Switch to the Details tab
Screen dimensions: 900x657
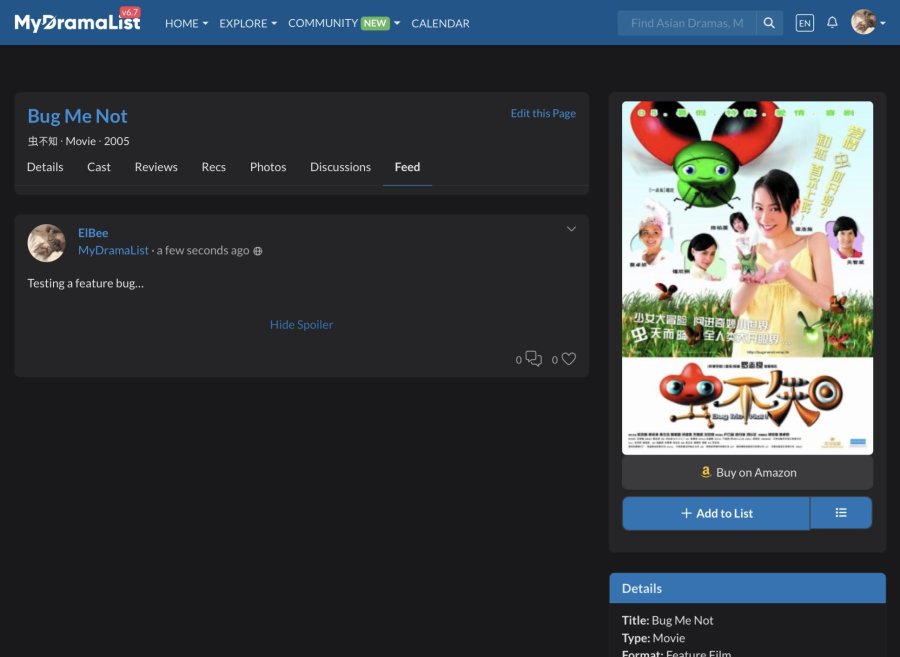(45, 167)
